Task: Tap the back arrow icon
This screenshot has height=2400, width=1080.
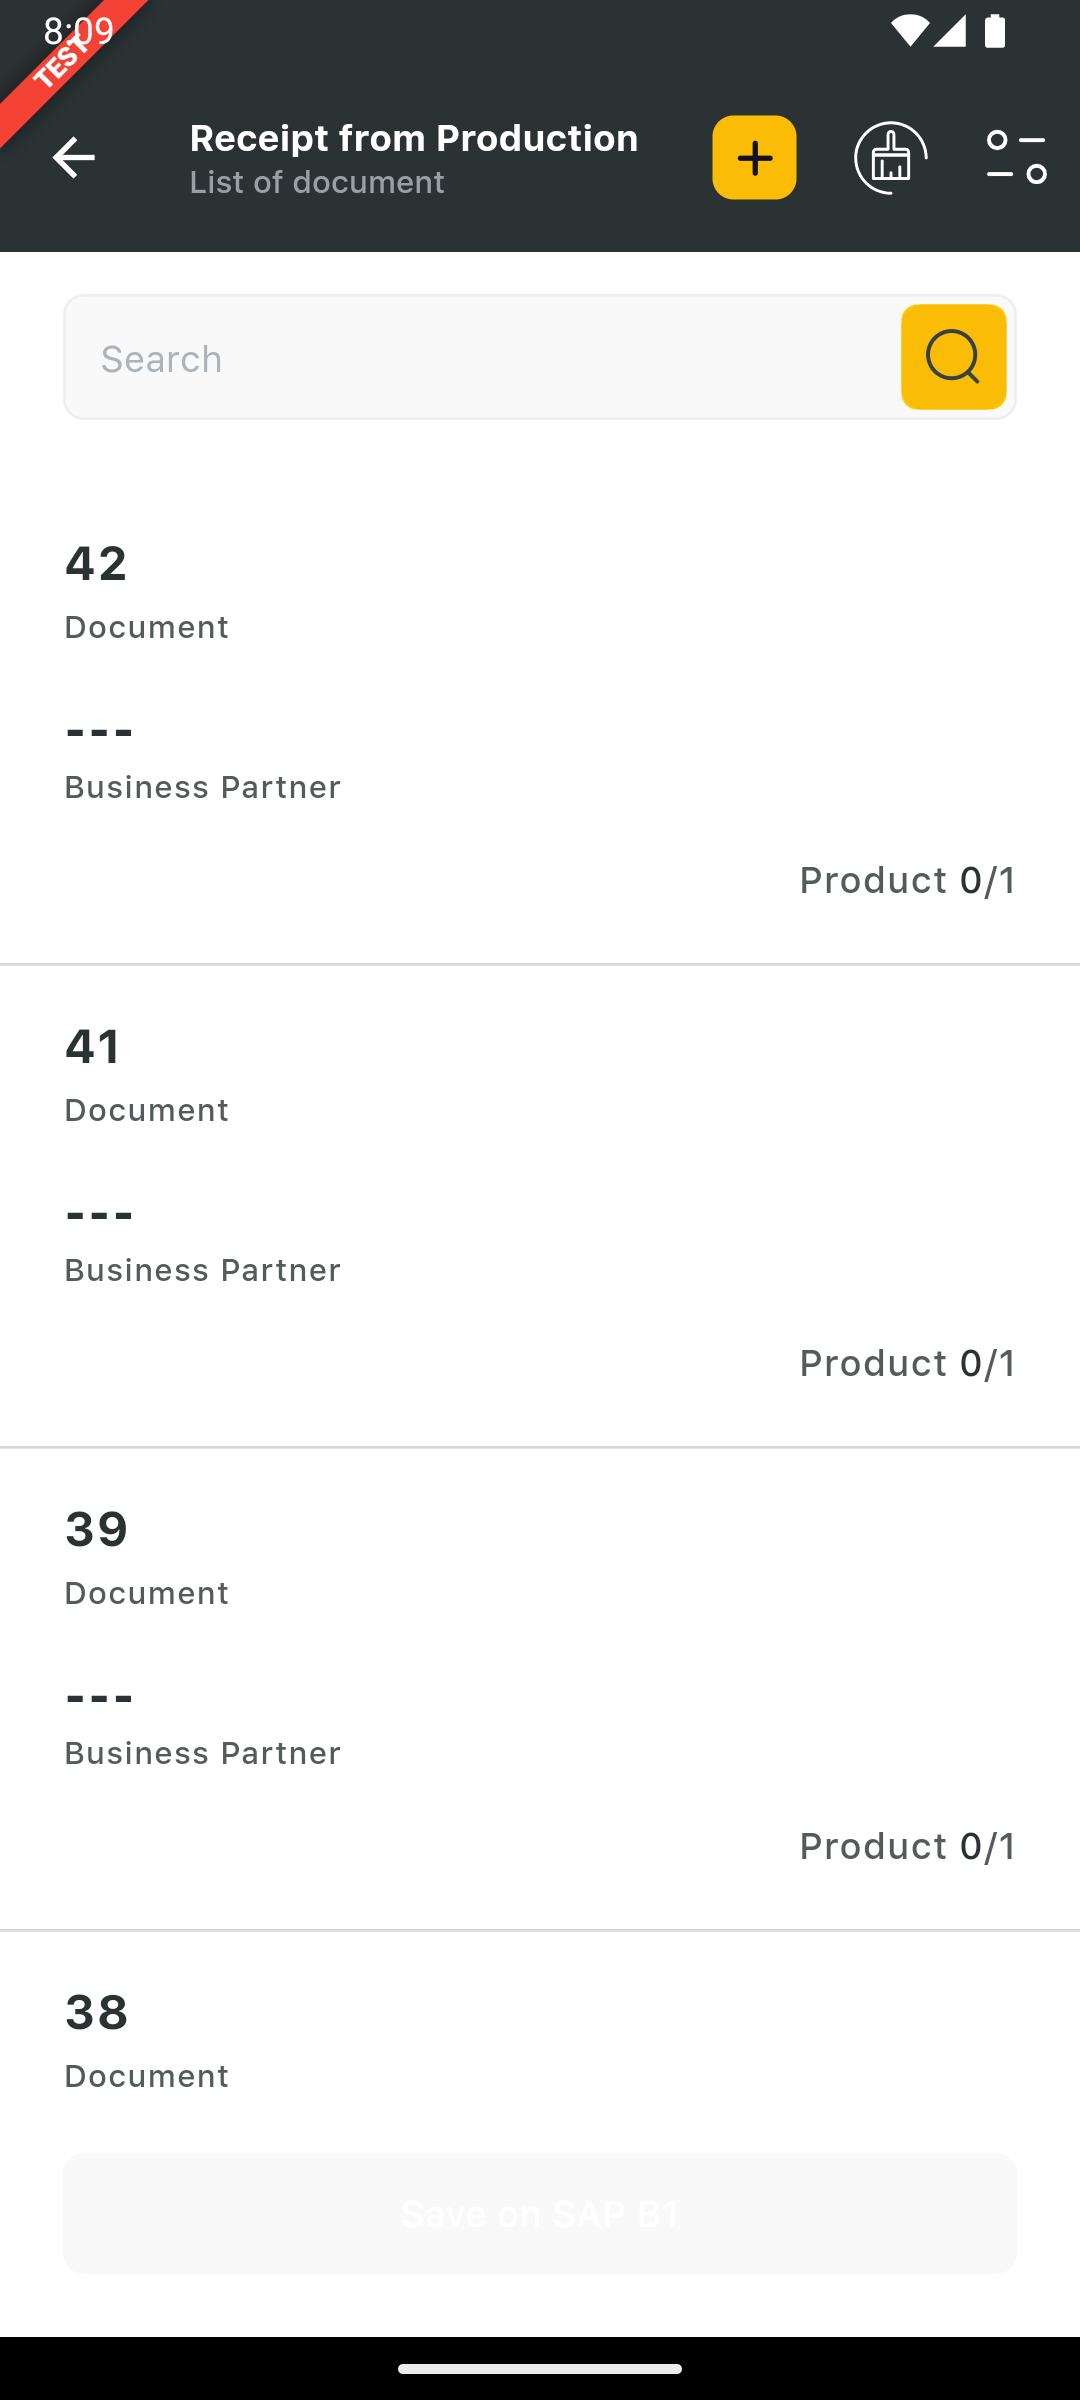Action: point(74,158)
